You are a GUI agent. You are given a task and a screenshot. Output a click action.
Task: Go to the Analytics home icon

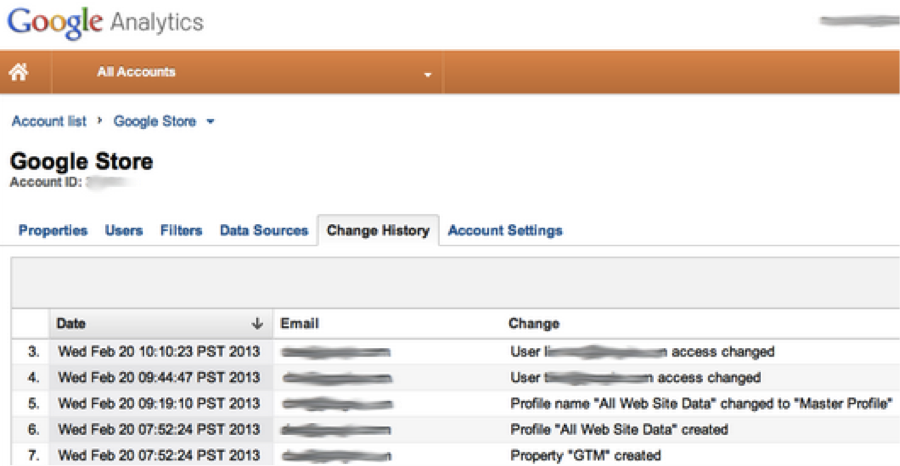coord(19,72)
